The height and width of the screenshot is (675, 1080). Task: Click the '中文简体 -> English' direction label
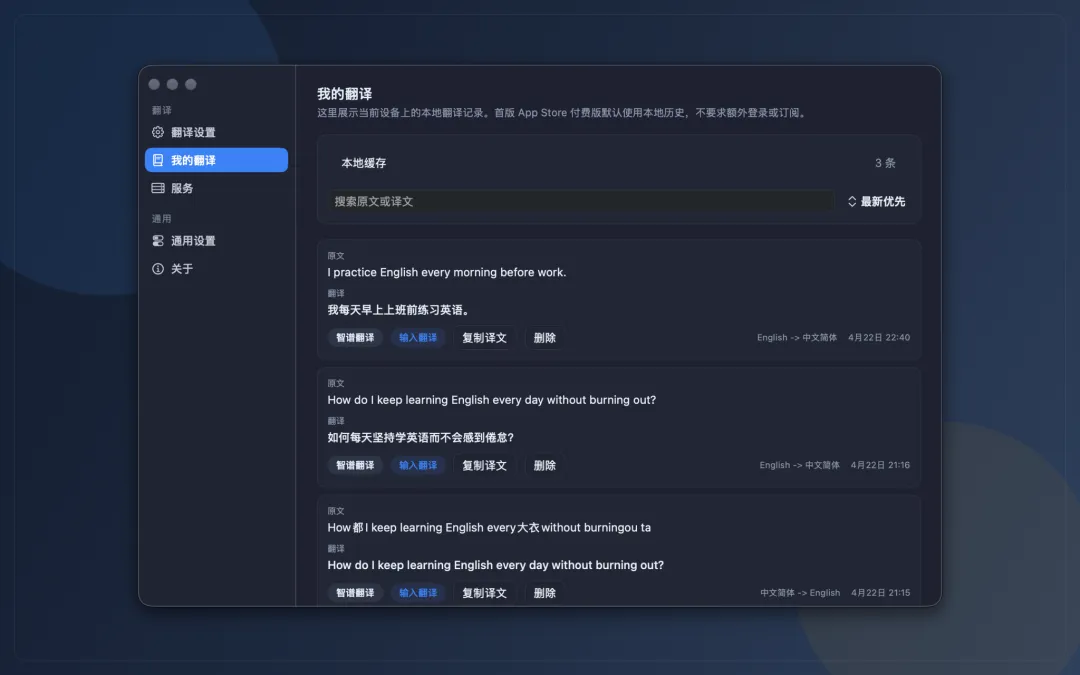coord(800,593)
